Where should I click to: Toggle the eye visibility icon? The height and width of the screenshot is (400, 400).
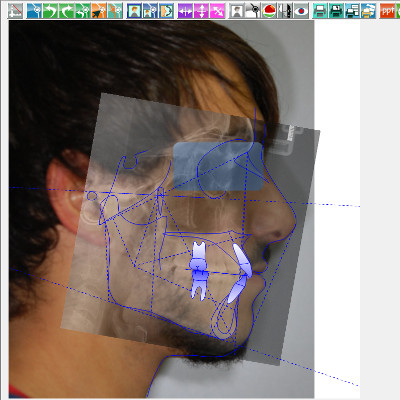(301, 11)
